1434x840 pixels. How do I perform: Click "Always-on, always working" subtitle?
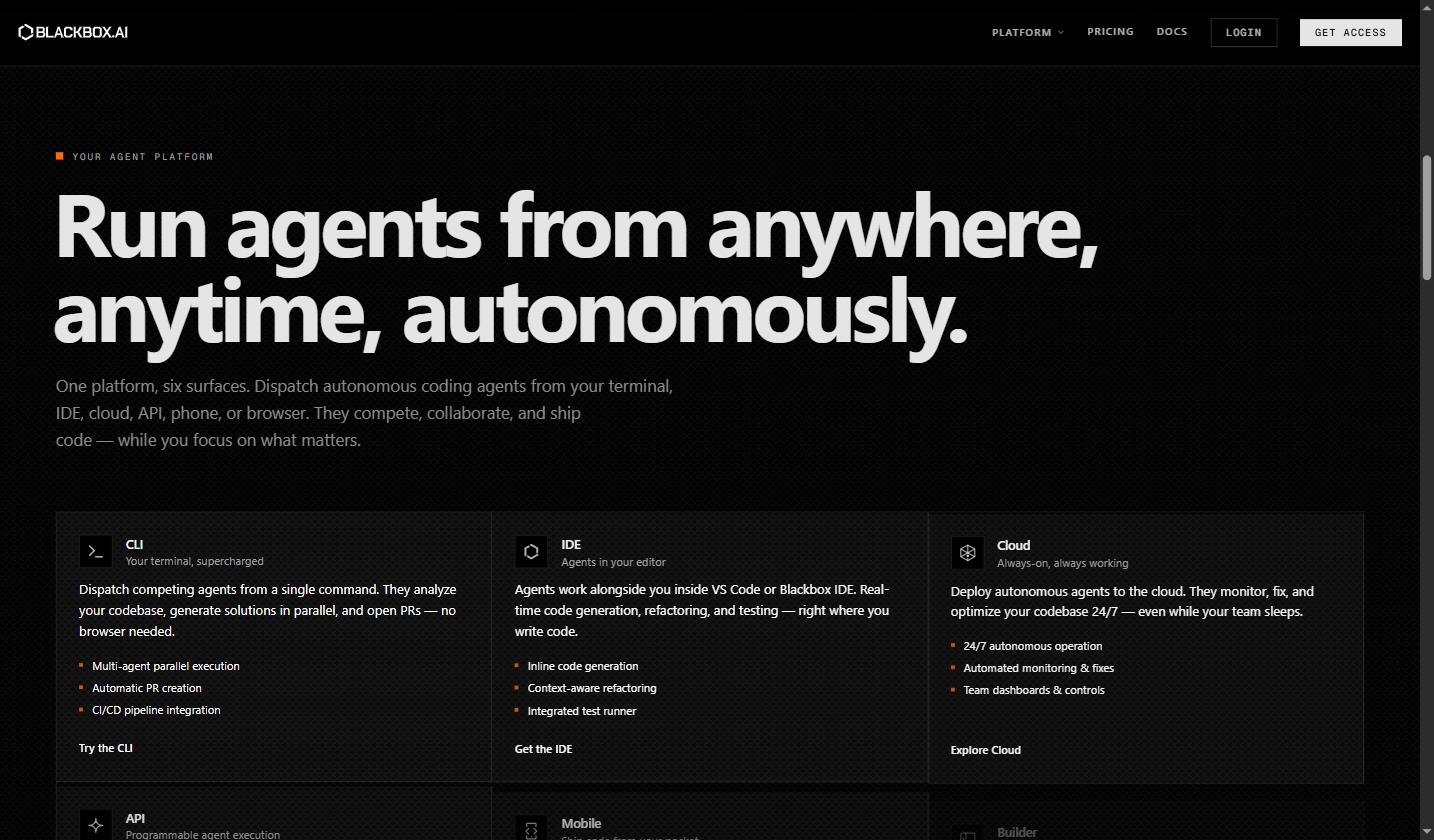coord(1063,563)
